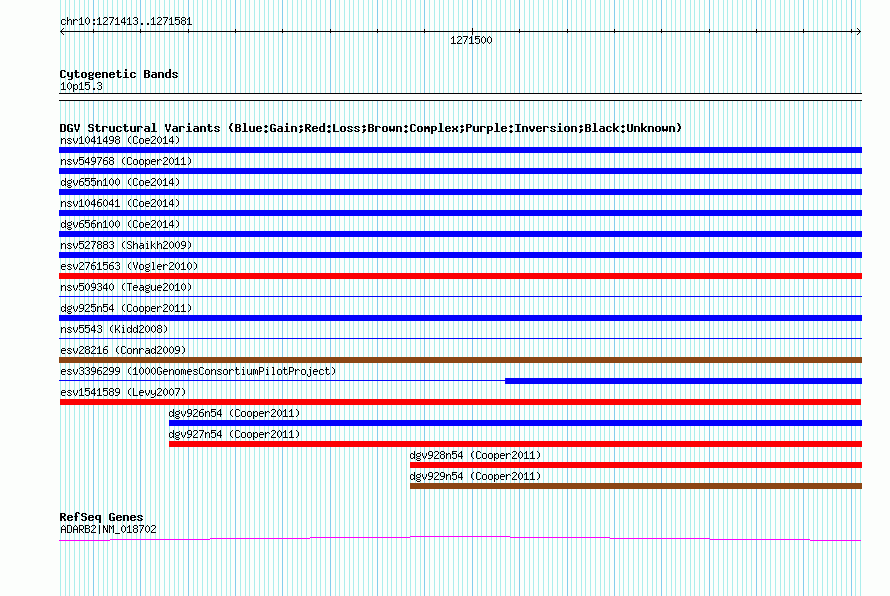This screenshot has height=596, width=890.
Task: Click the red loss bar under esv1541589
Action: pos(460,402)
